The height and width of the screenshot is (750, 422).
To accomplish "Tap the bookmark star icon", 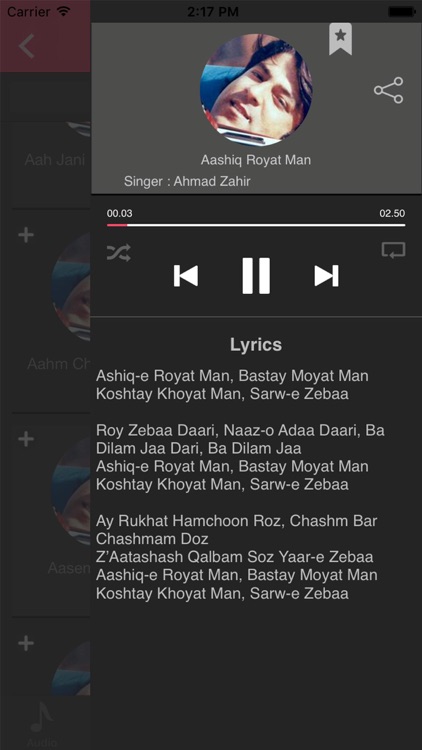I will pos(340,39).
